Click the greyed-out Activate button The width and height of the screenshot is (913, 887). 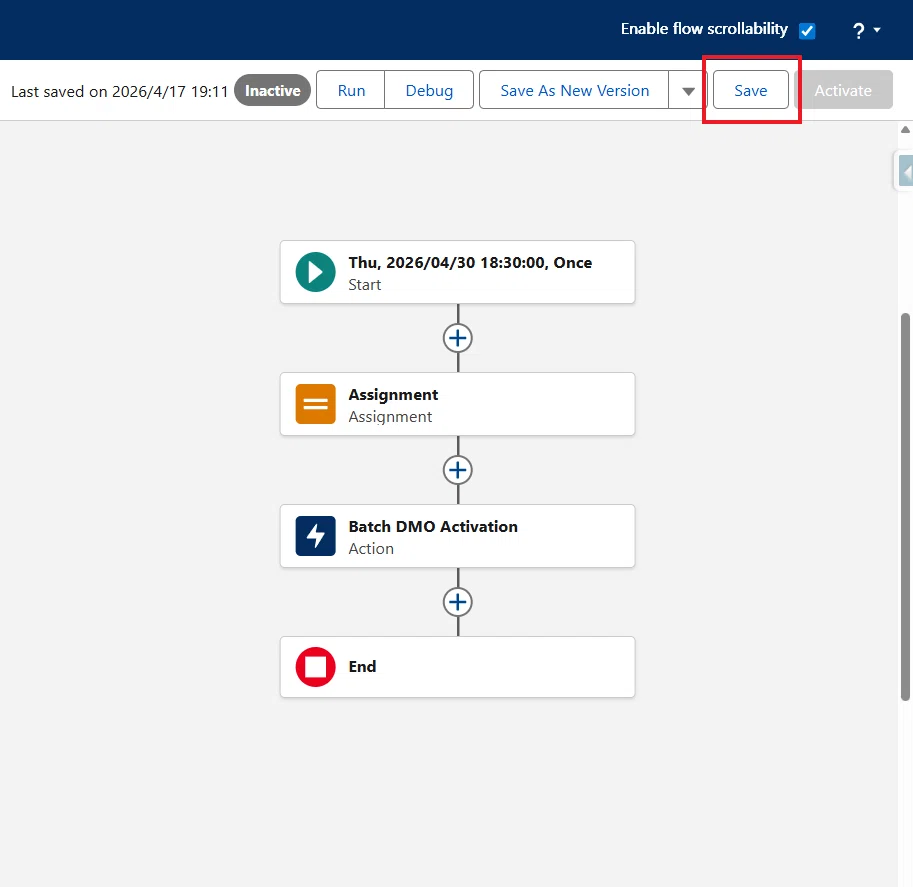pos(843,90)
